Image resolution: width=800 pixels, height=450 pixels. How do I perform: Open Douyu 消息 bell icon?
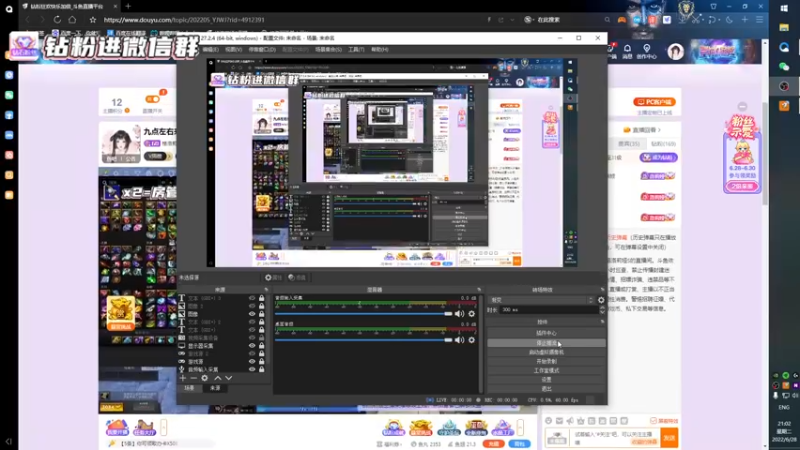coord(627,51)
